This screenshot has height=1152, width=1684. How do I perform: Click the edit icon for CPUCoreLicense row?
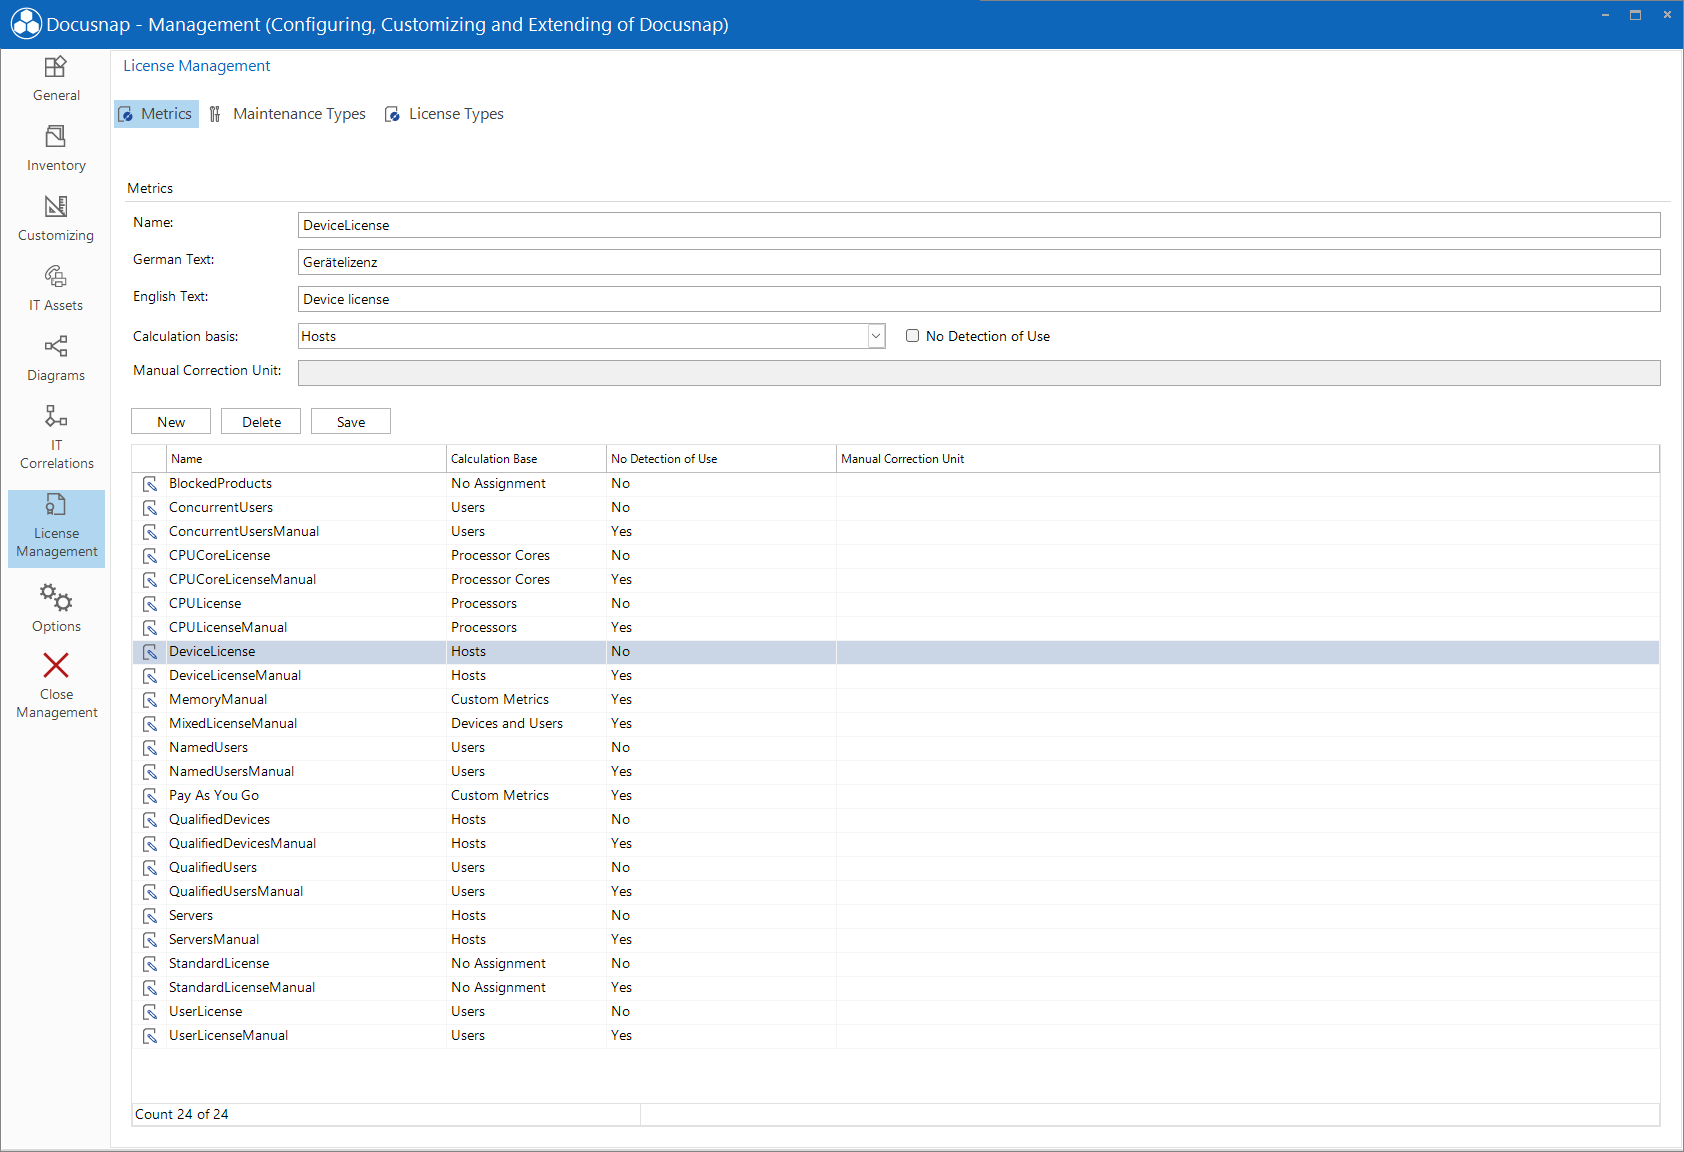(x=150, y=556)
